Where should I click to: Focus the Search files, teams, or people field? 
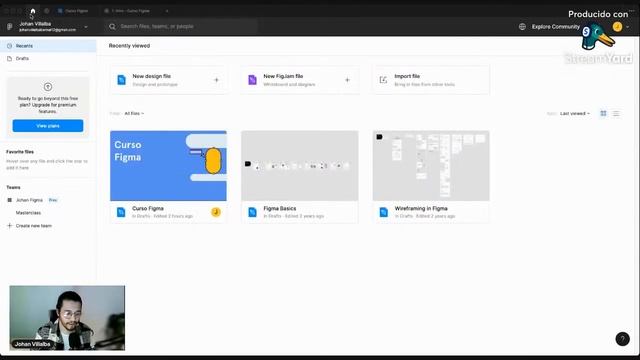point(182,27)
